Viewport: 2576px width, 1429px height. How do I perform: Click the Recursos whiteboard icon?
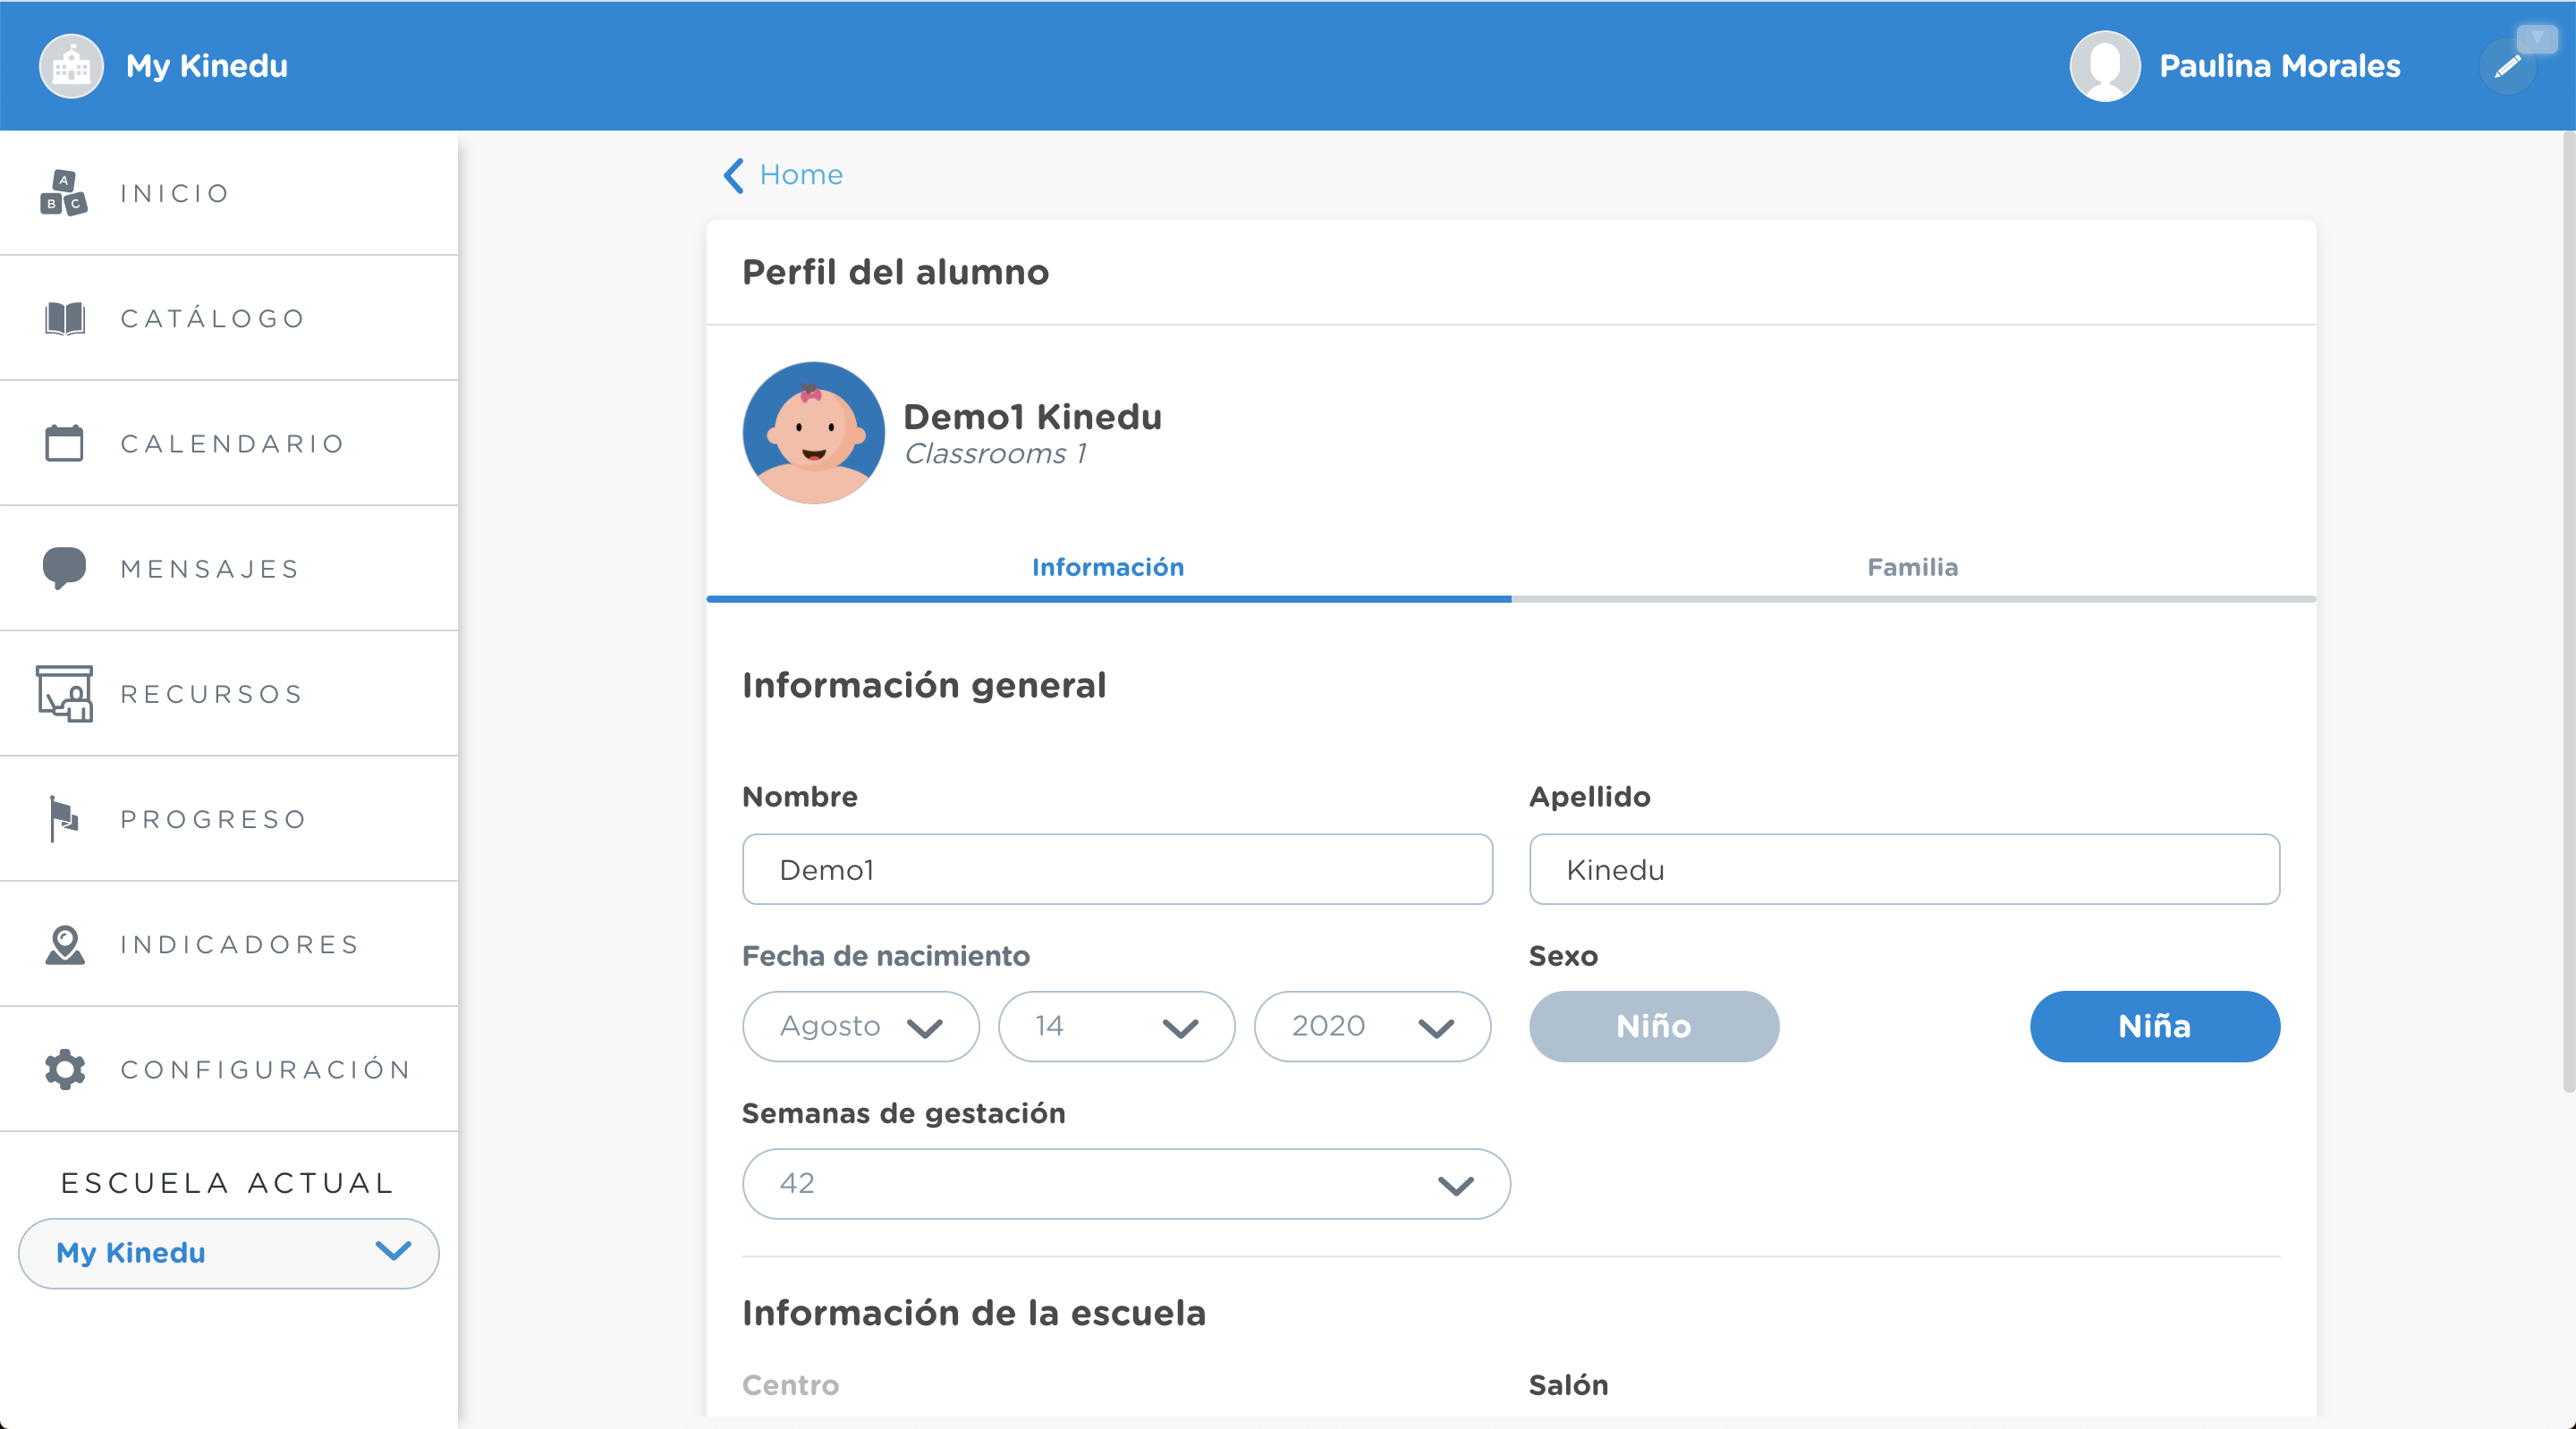(x=64, y=694)
